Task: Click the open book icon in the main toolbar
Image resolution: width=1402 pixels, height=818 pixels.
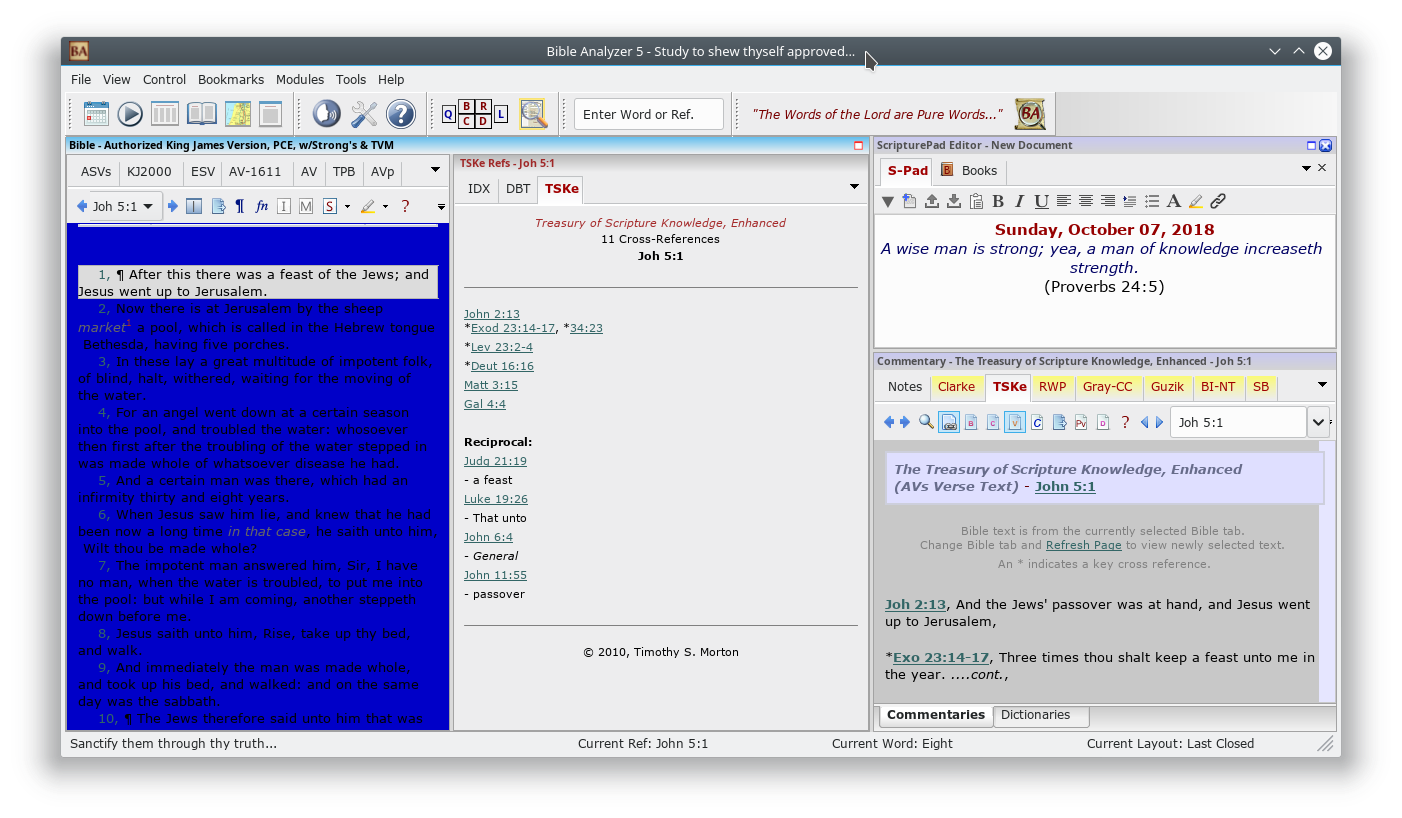Action: coord(202,114)
